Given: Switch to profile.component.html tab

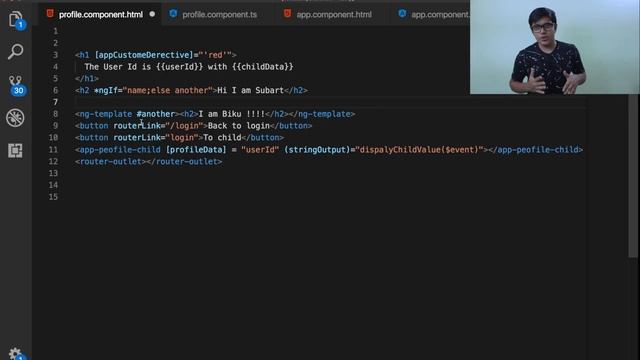Looking at the screenshot, I should pos(101,15).
